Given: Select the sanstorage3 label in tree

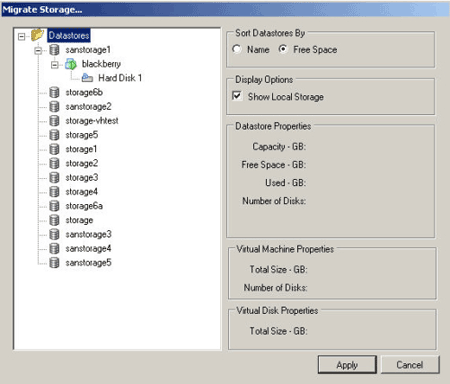Looking at the screenshot, I should [x=88, y=234].
